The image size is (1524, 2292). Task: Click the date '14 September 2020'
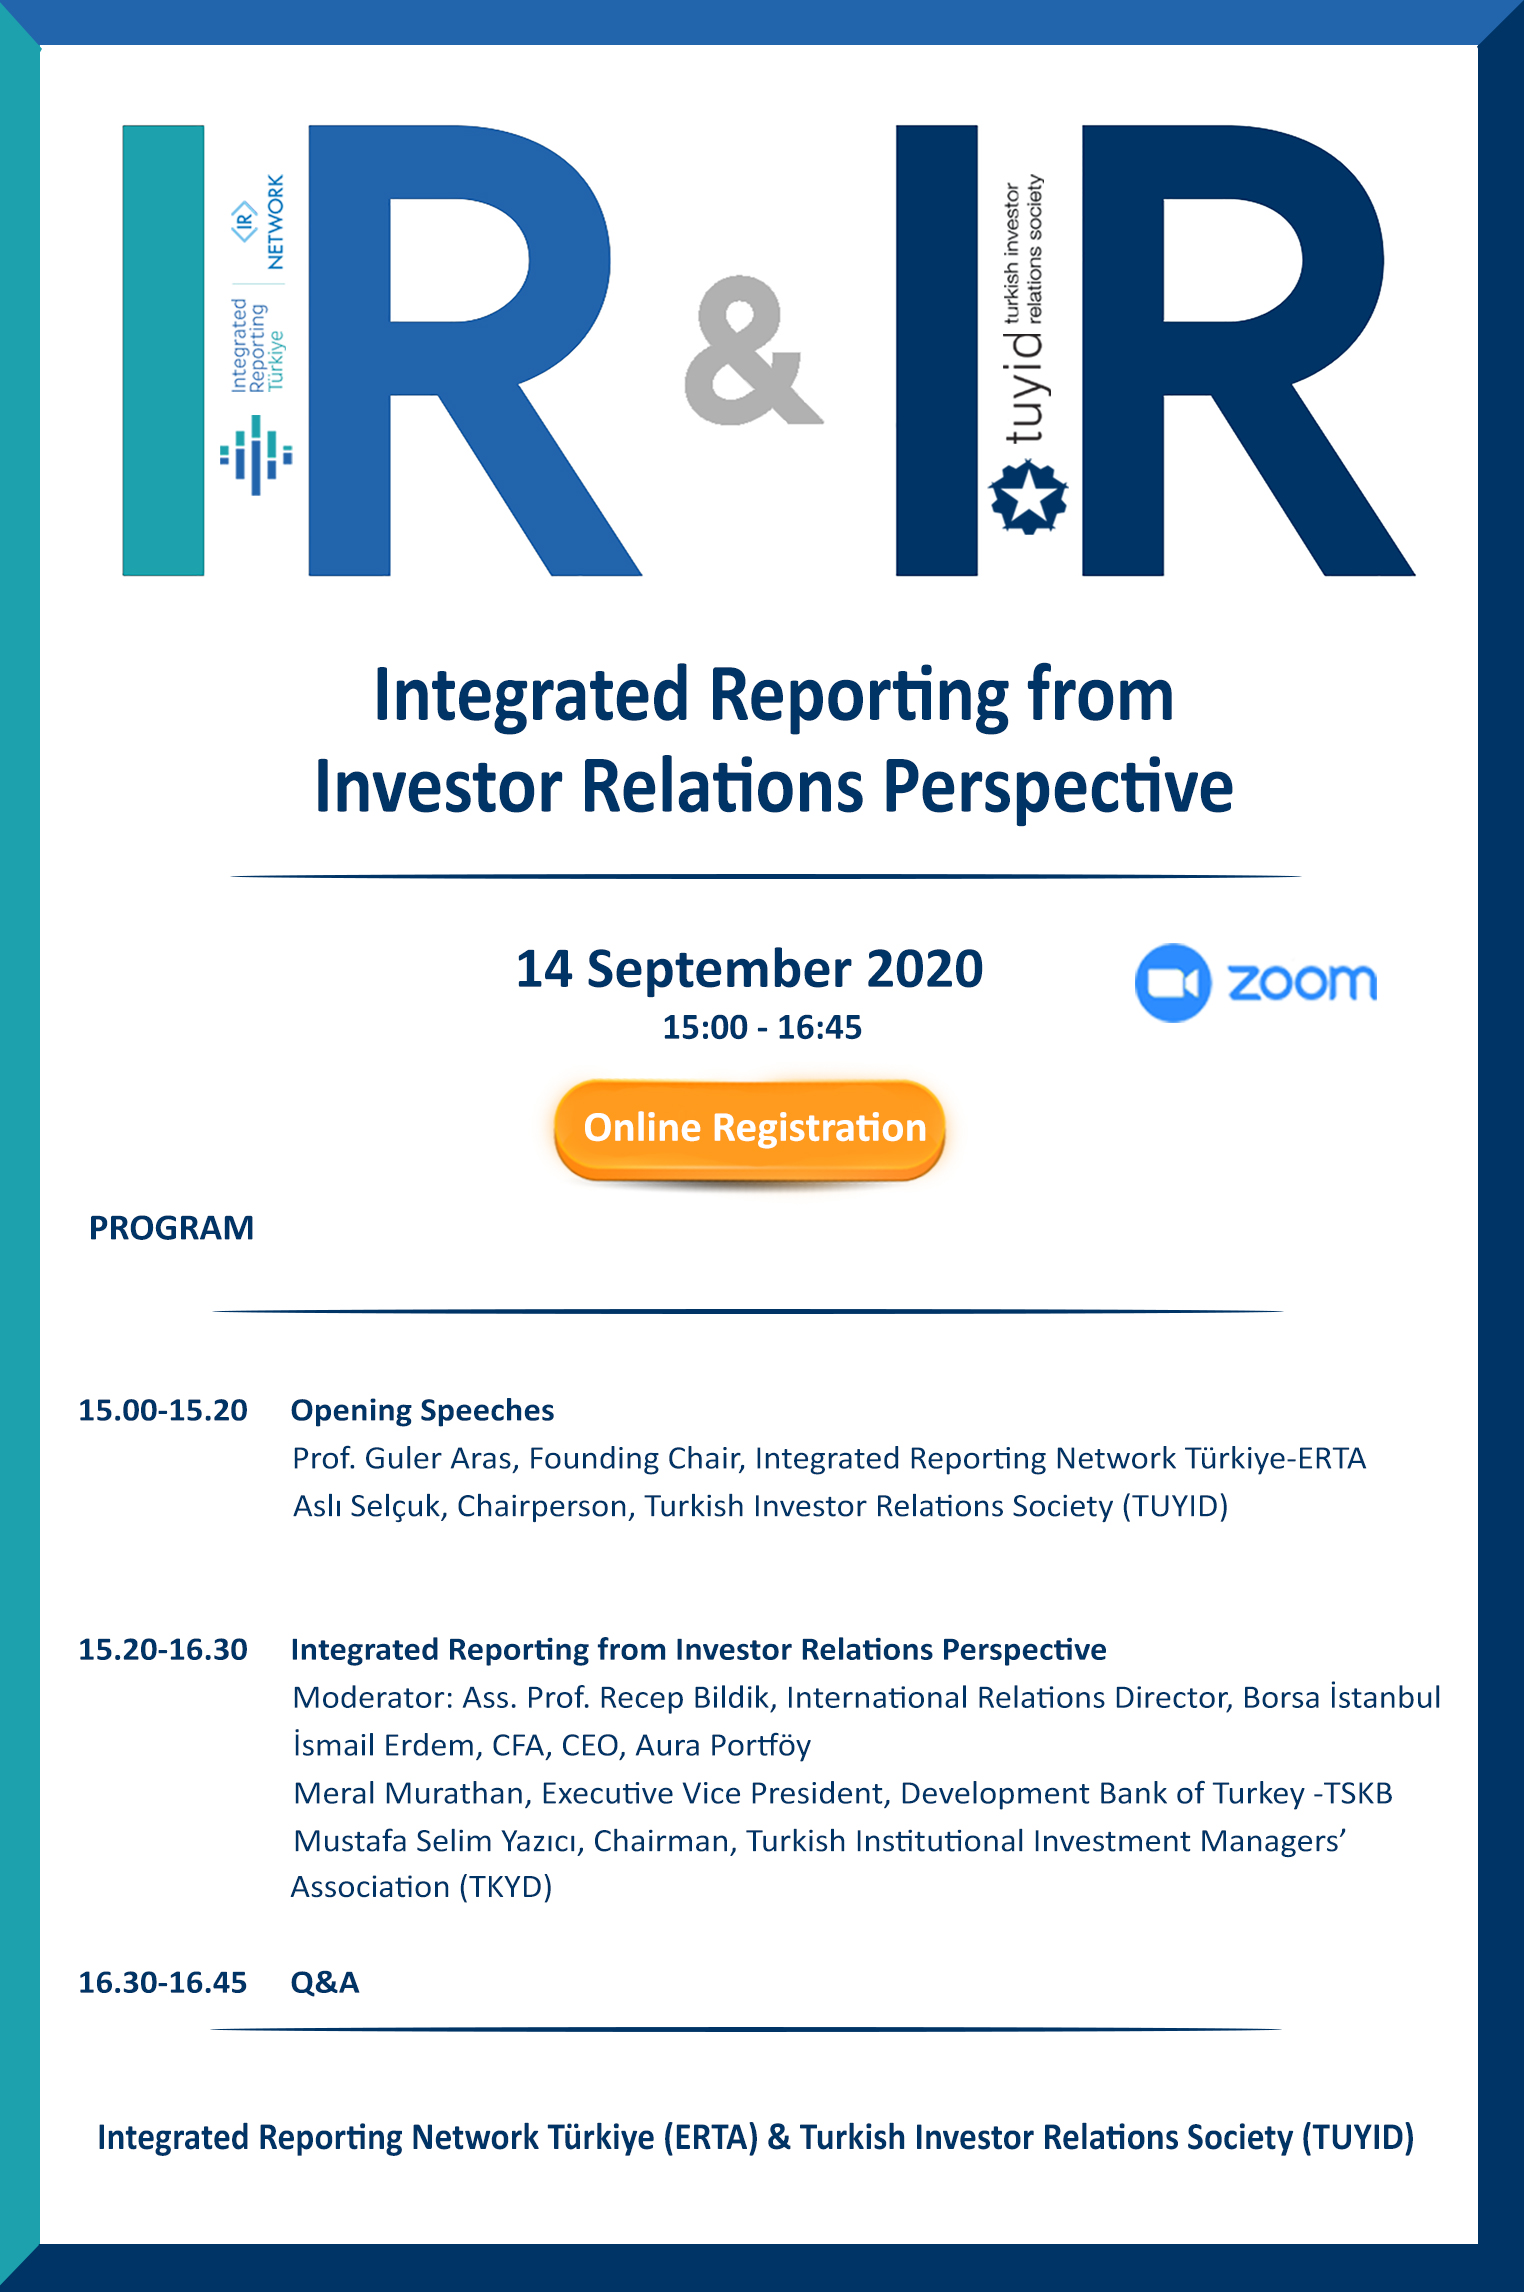click(749, 968)
